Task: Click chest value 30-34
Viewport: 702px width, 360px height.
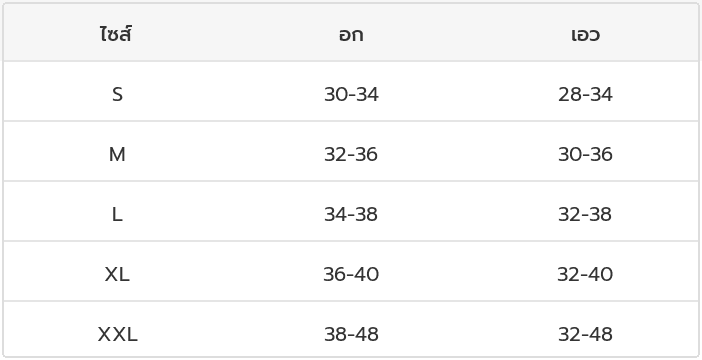Action: click(x=351, y=94)
